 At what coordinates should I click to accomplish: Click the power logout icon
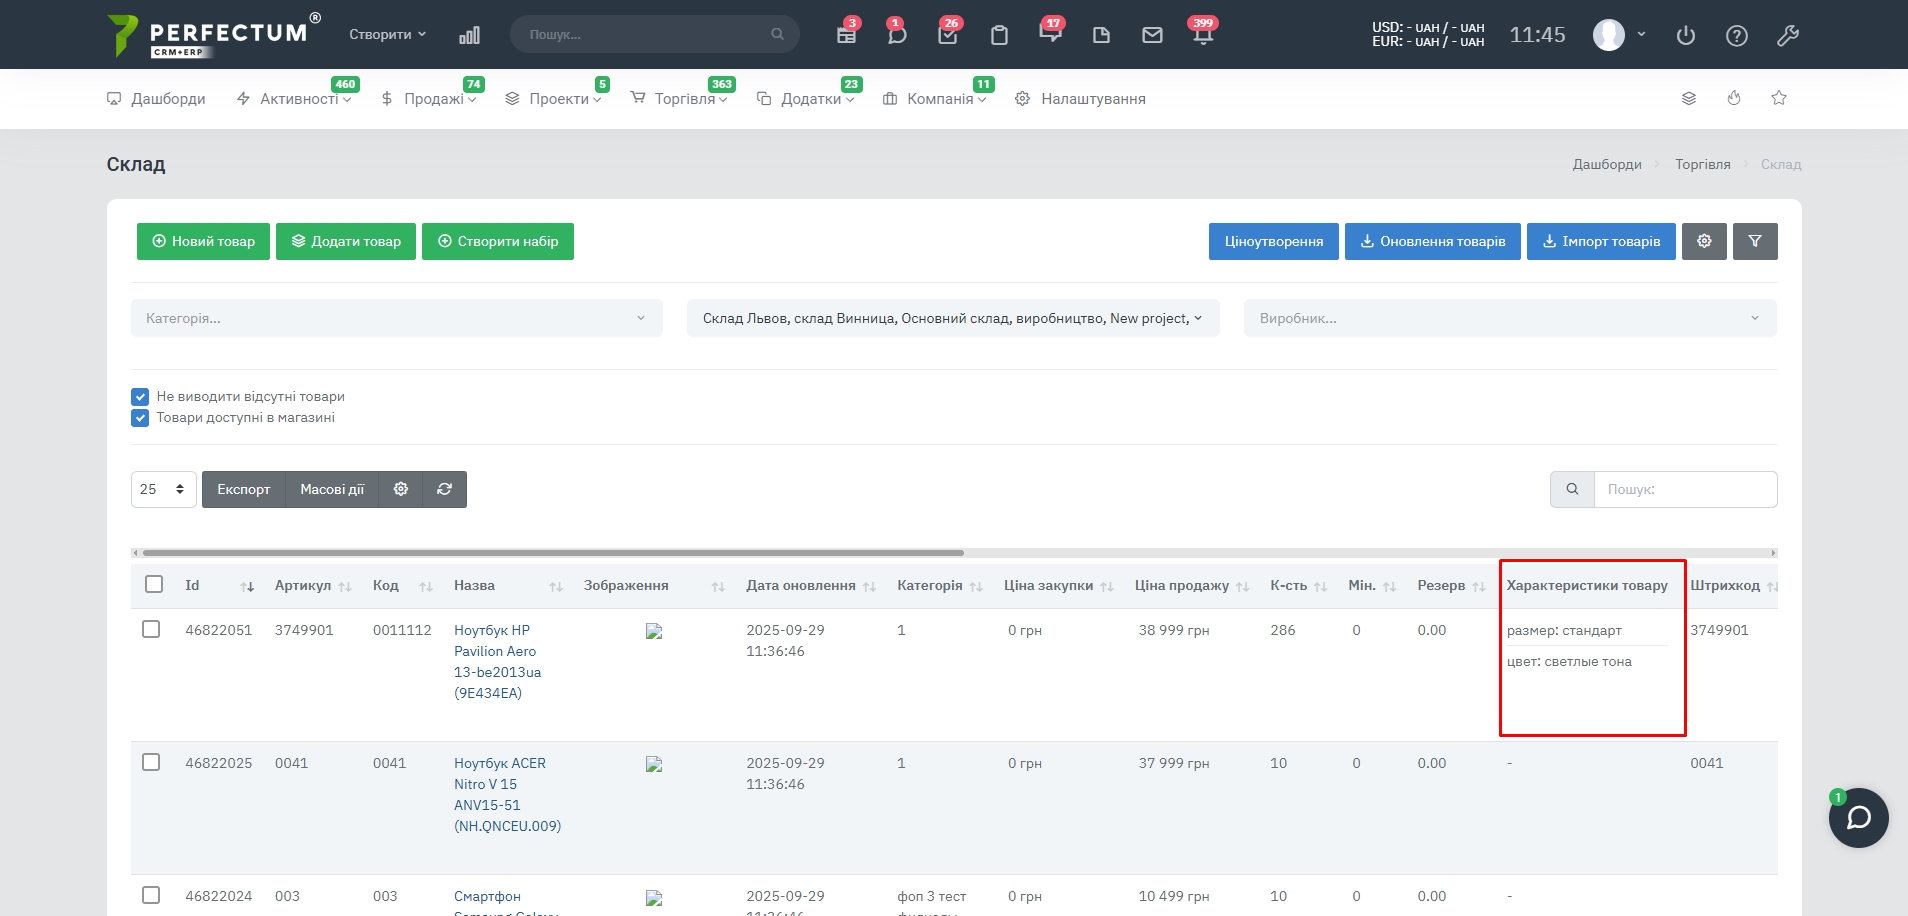[1686, 35]
